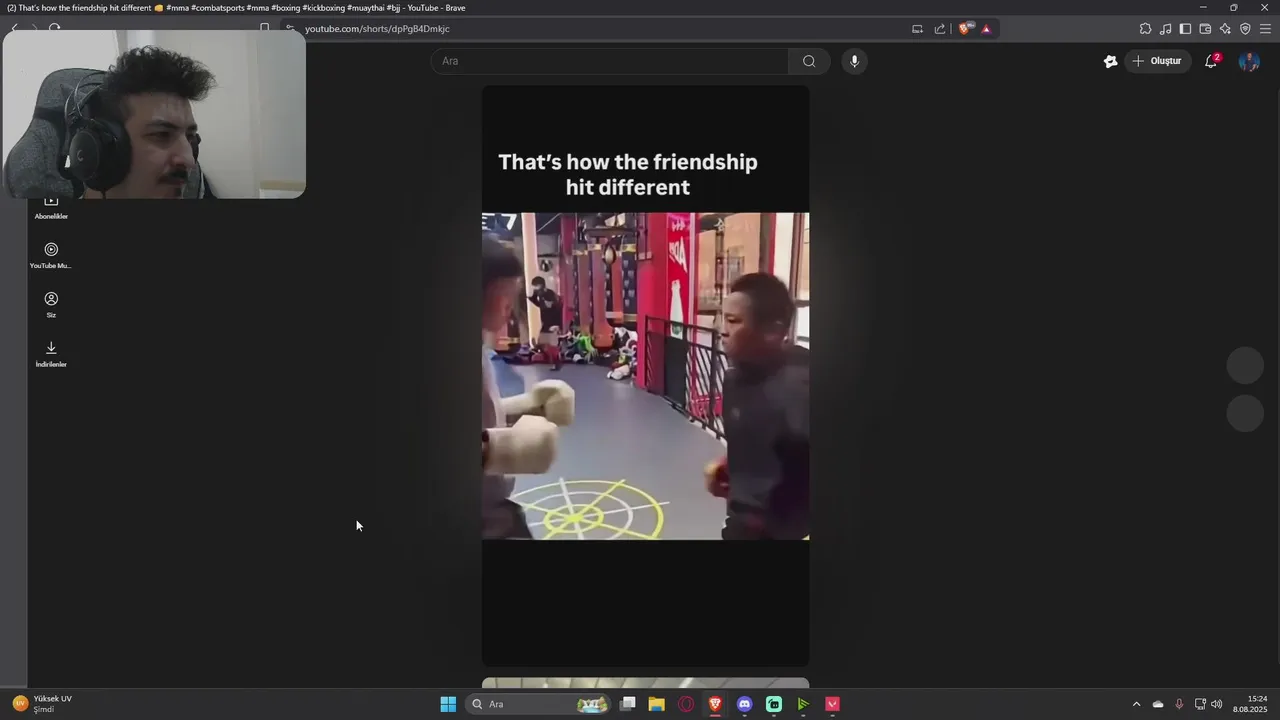The height and width of the screenshot is (720, 1280).
Task: Open Discord from the taskbar
Action: [x=744, y=704]
